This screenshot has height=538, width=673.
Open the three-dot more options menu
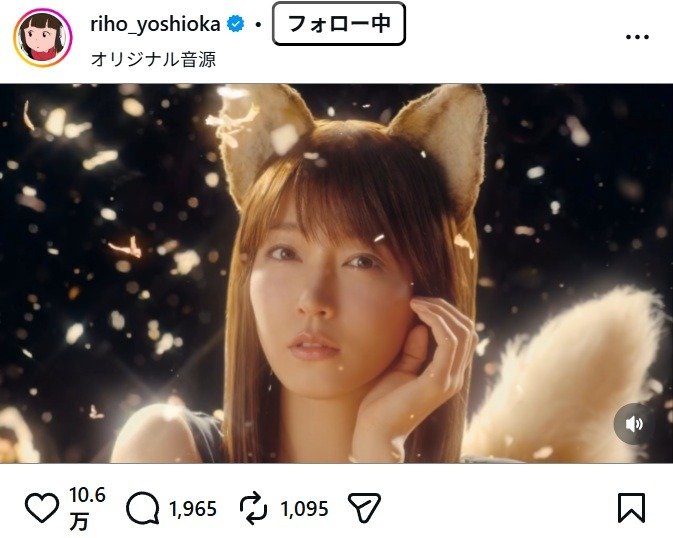point(637,37)
